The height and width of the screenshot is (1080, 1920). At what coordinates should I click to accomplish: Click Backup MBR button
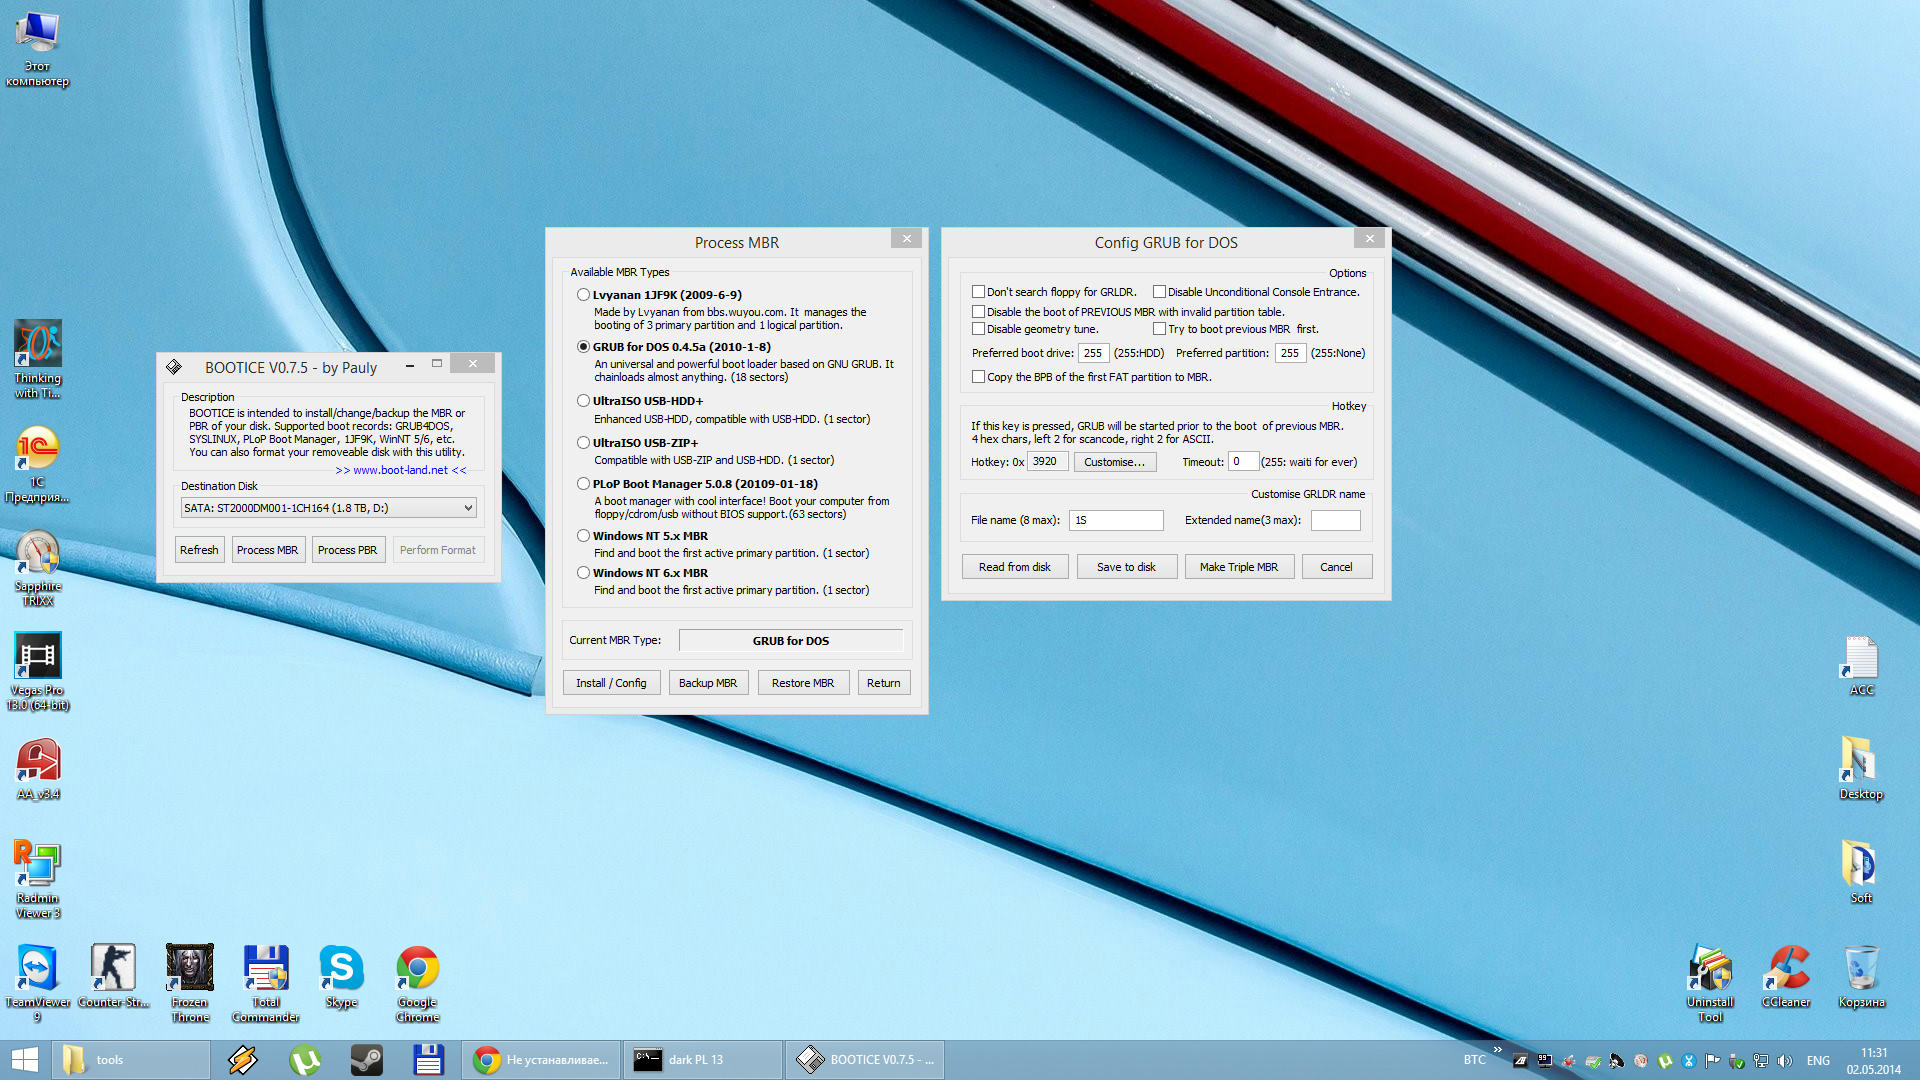[708, 683]
